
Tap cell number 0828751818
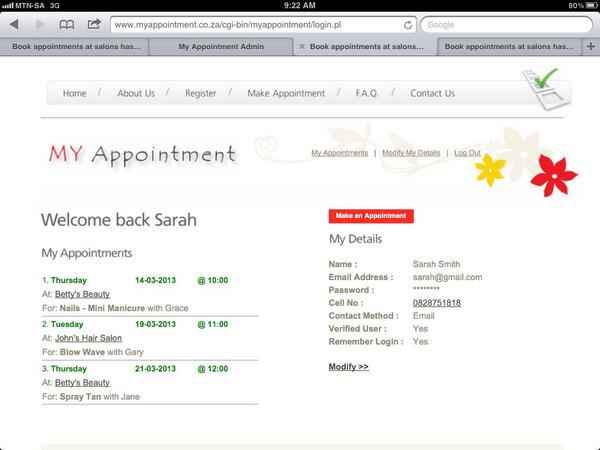point(437,303)
